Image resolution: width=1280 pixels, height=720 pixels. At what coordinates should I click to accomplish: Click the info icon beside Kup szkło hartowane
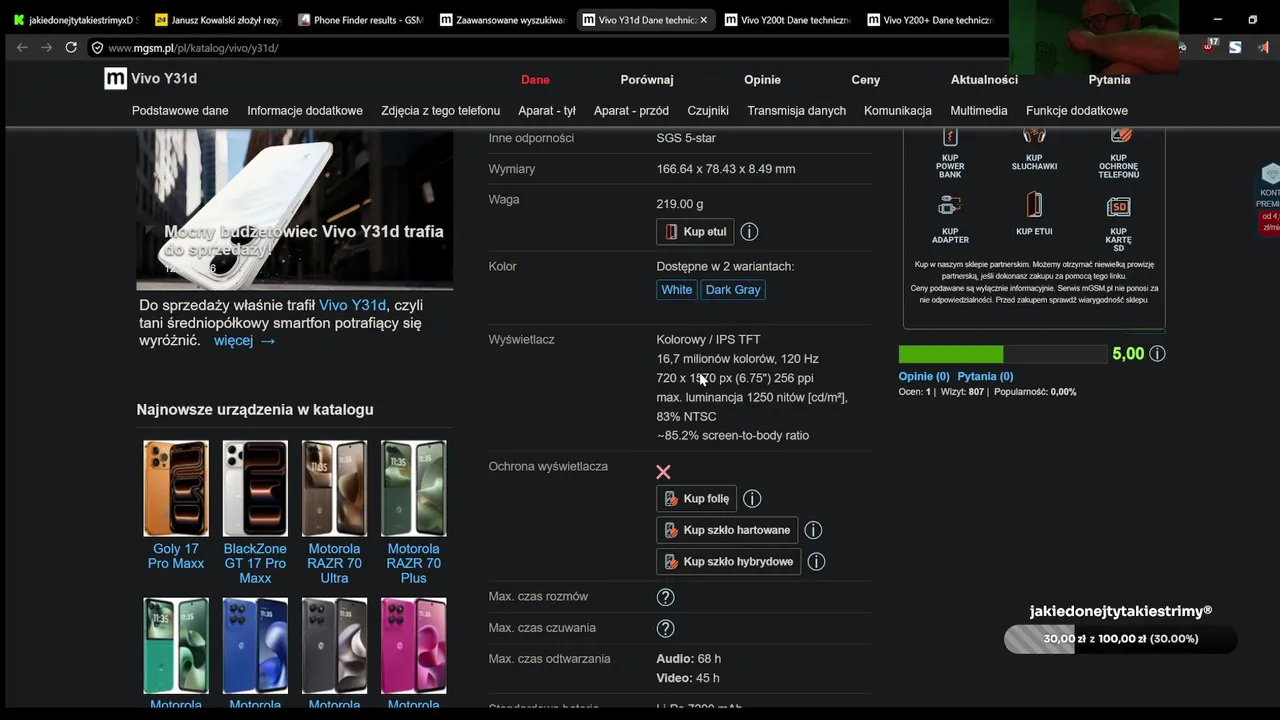[x=813, y=530]
